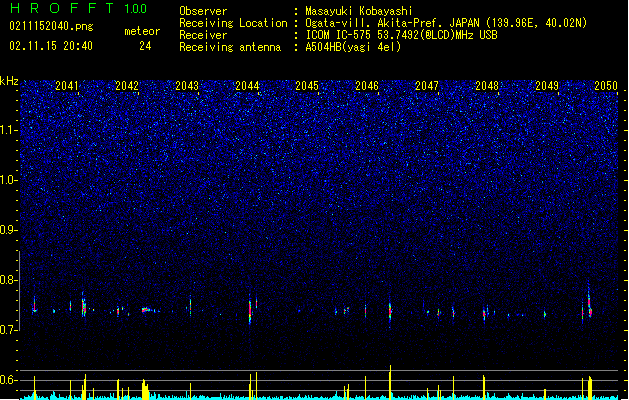
Task: Click the time marker 2044
Action: pyautogui.click(x=247, y=85)
